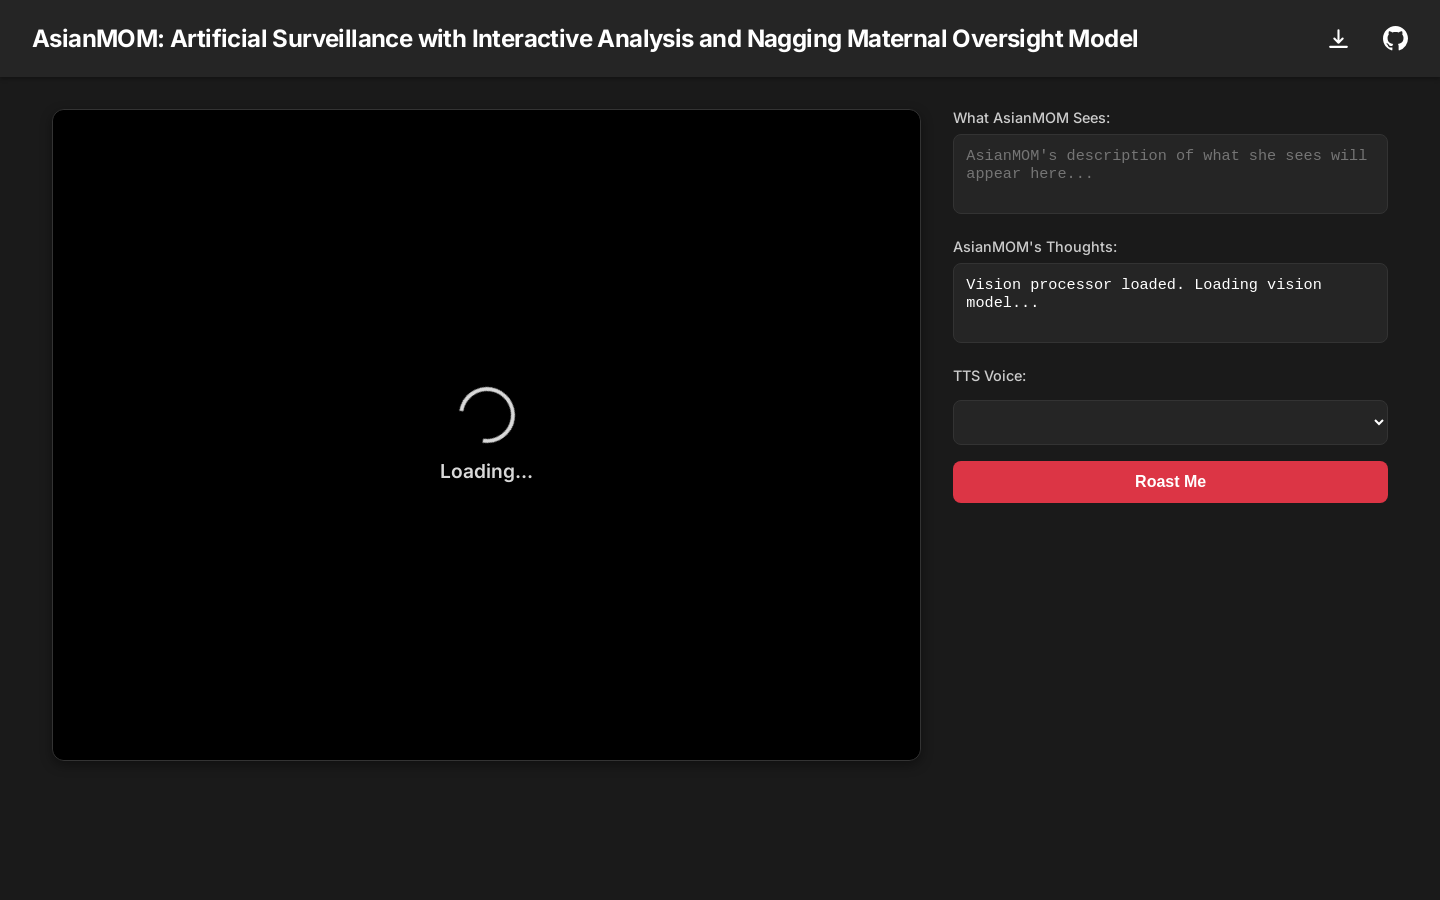Screen dimensions: 1440x900
Task: Click the Roast Me button
Action: point(1170,482)
